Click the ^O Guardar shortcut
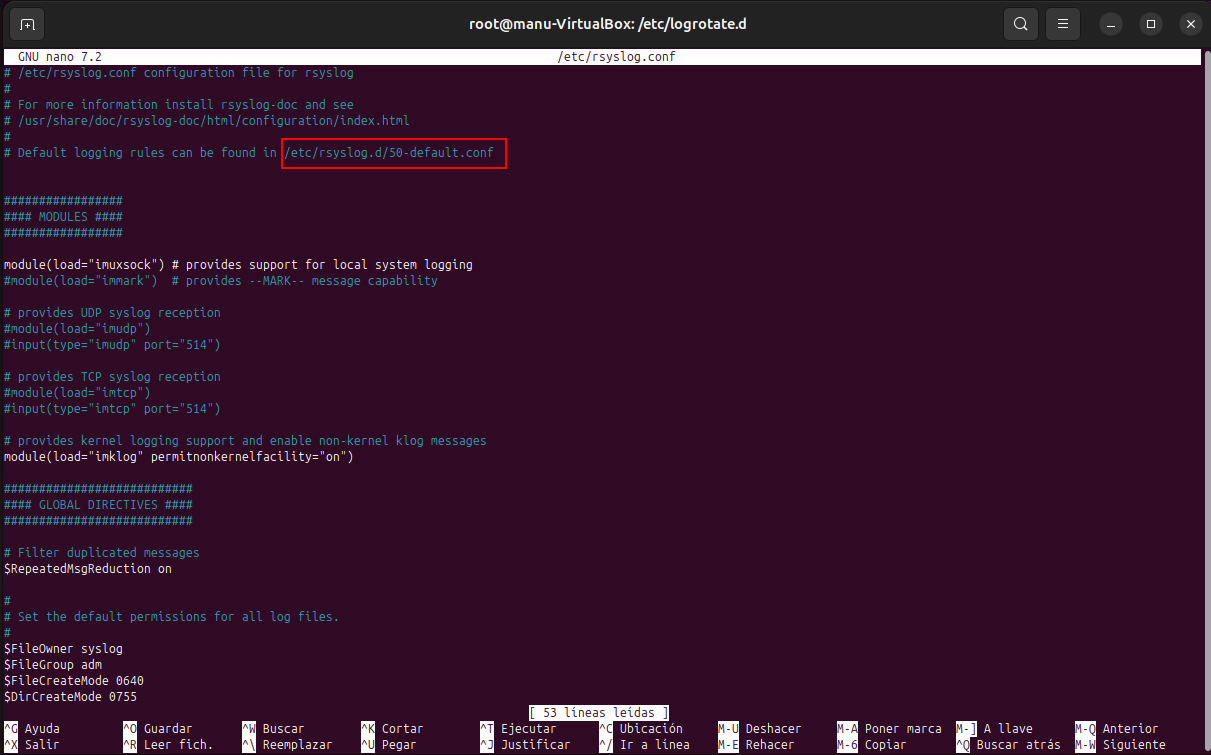 [157, 729]
